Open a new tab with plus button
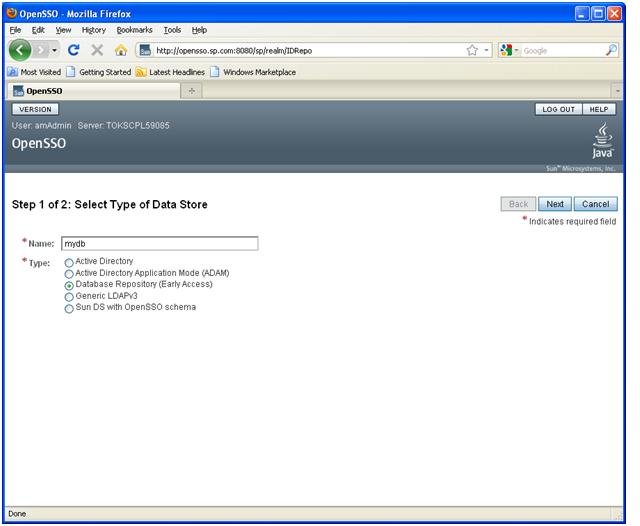 (191, 91)
